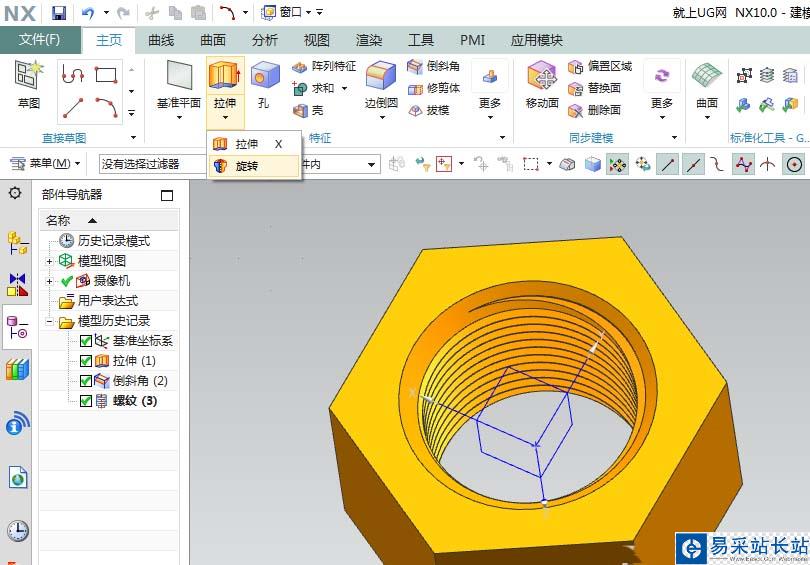810x565 pixels.
Task: Open the Extrude (拉伸) dropdown arrow
Action: pyautogui.click(x=225, y=118)
